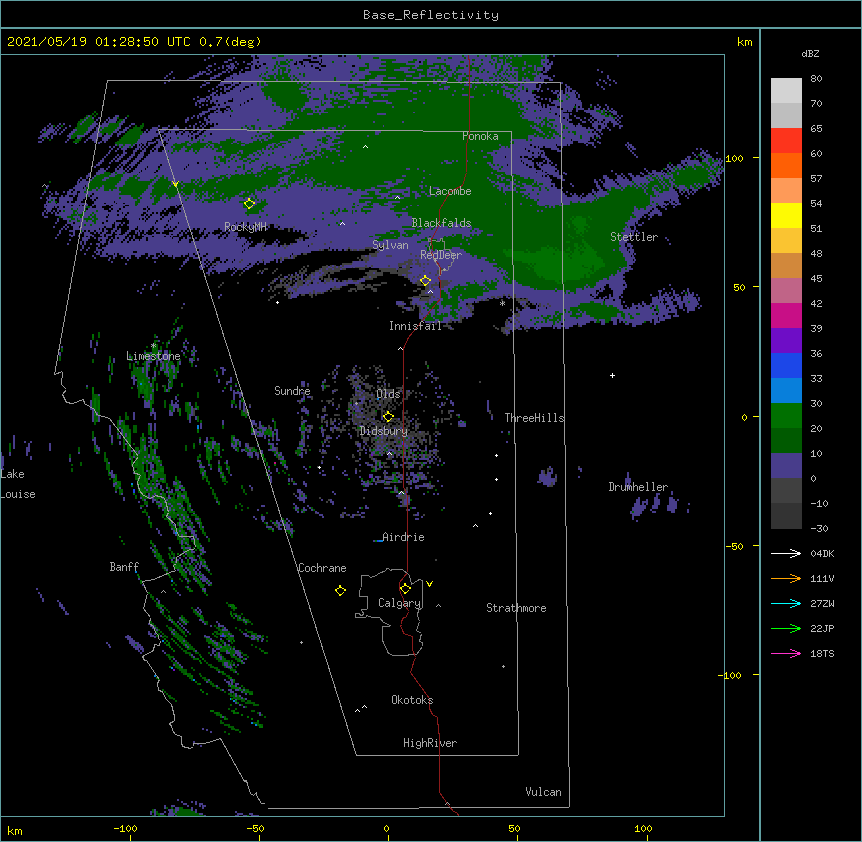Click the RedDeer city label
This screenshot has height=842, width=862.
point(441,255)
